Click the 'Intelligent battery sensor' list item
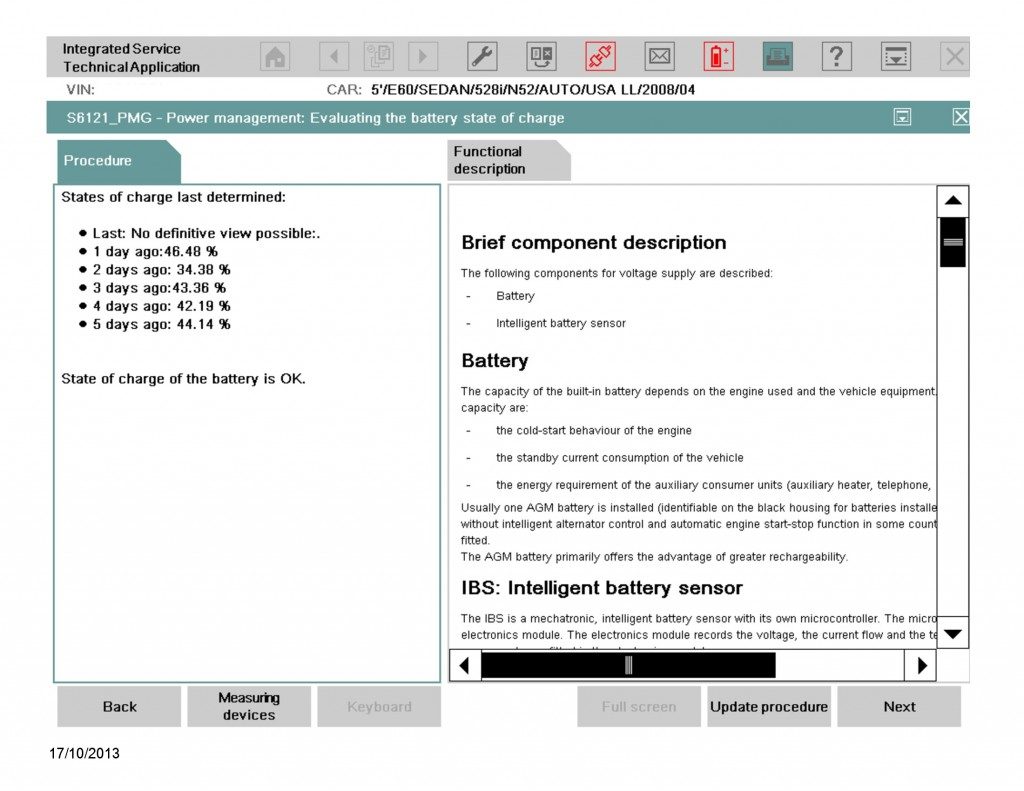The width and height of the screenshot is (1024, 791). pos(560,323)
